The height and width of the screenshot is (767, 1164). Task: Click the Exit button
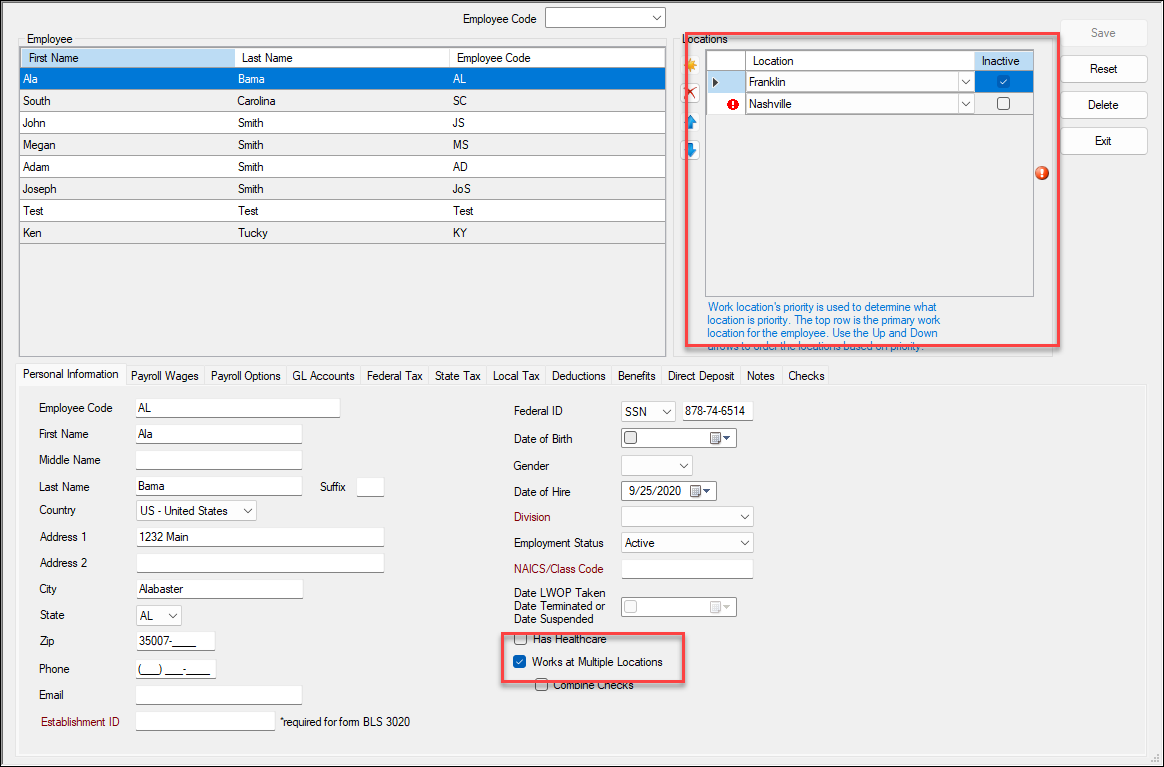pos(1103,141)
